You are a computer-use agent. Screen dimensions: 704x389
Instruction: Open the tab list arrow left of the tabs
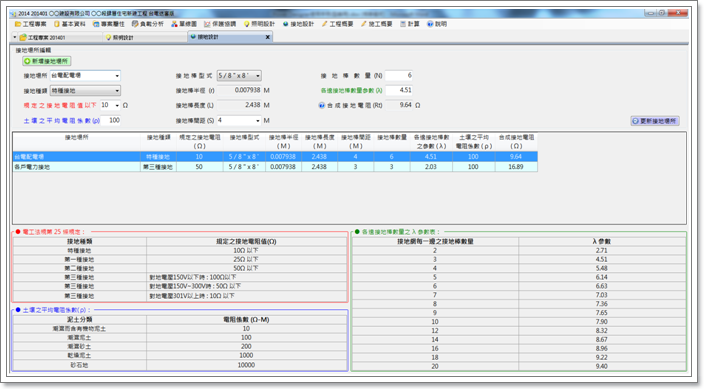coord(14,37)
